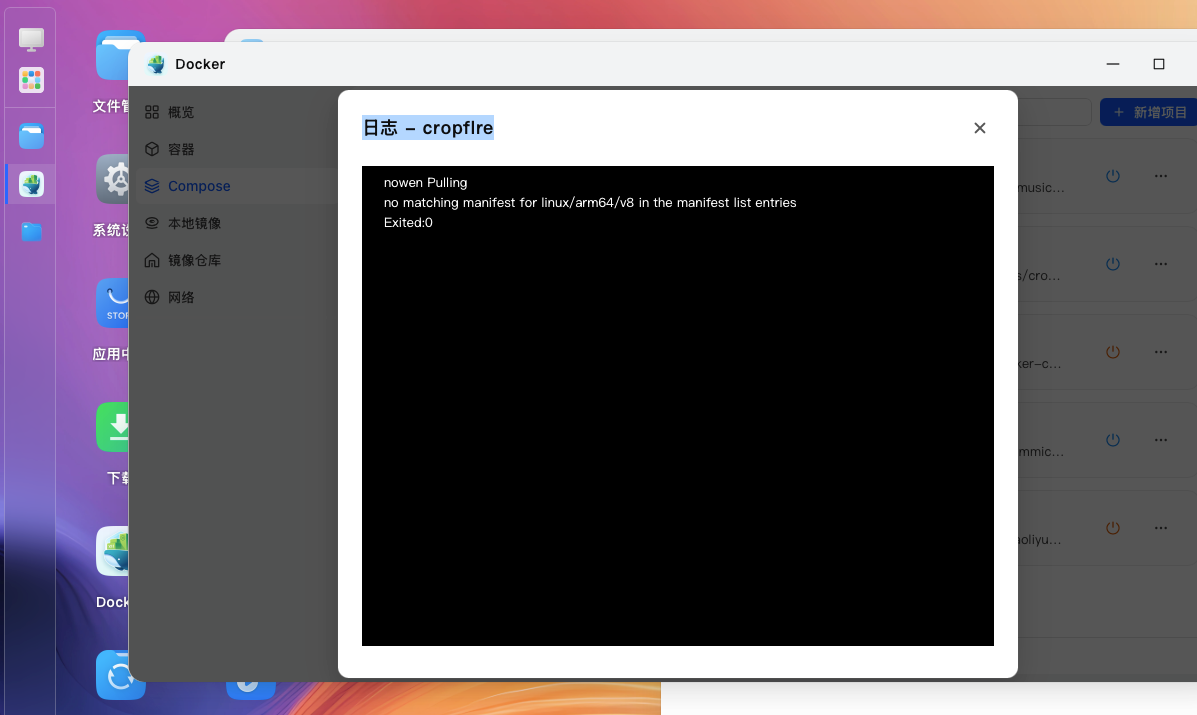Click the 'no matching manifest' log line
This screenshot has height=715, width=1197.
point(590,202)
